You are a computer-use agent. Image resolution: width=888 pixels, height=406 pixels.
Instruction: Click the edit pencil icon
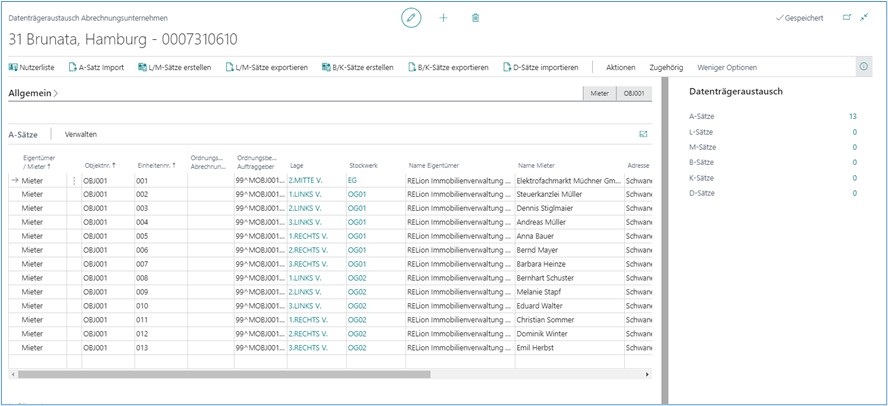click(410, 18)
